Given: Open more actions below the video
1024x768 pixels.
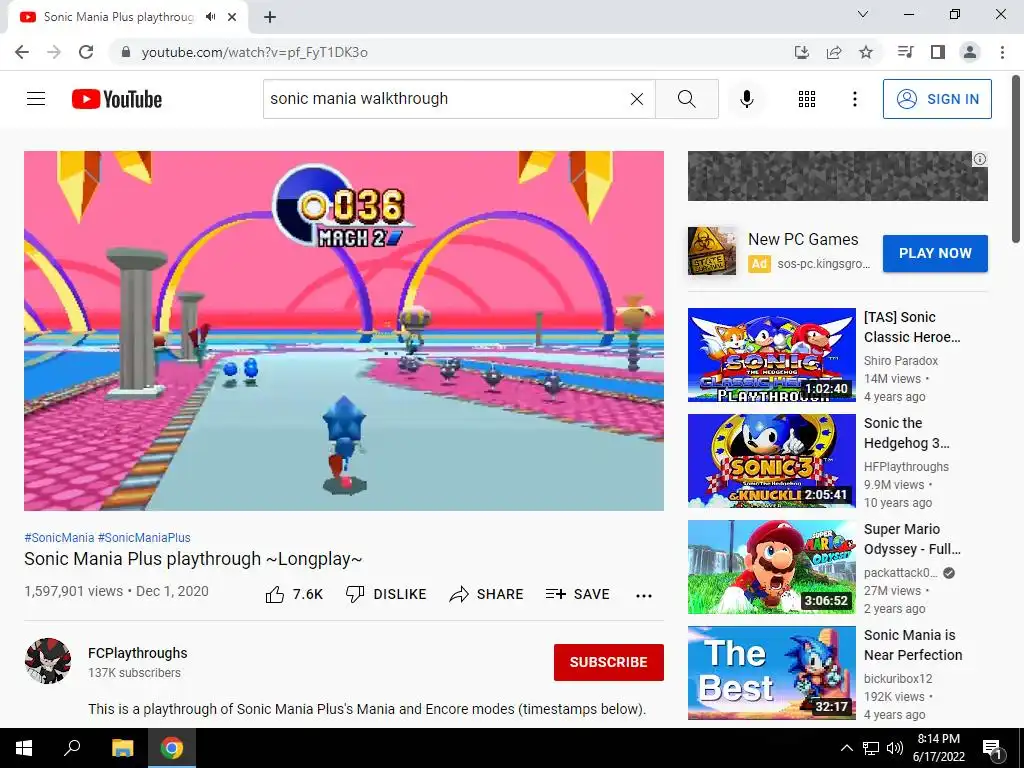Looking at the screenshot, I should [x=644, y=595].
